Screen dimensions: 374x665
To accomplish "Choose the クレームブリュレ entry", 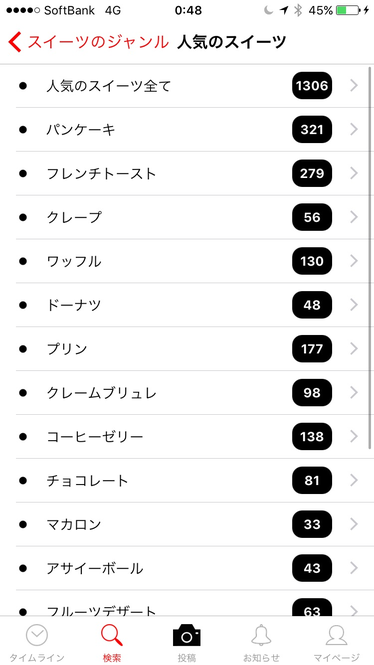I will point(187,393).
